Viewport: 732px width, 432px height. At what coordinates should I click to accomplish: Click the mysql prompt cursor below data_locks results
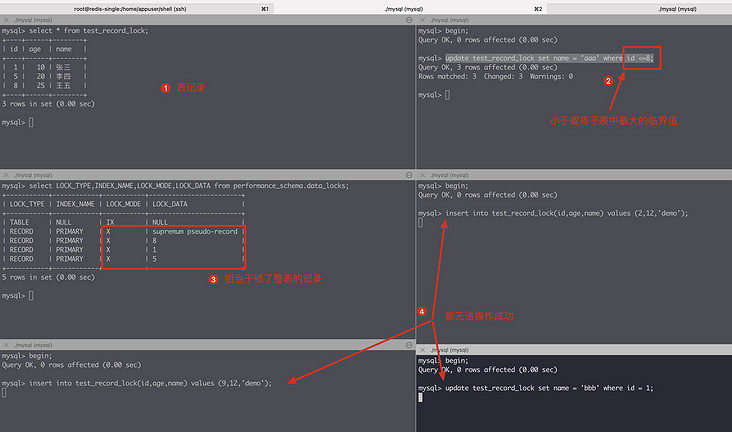click(31, 296)
